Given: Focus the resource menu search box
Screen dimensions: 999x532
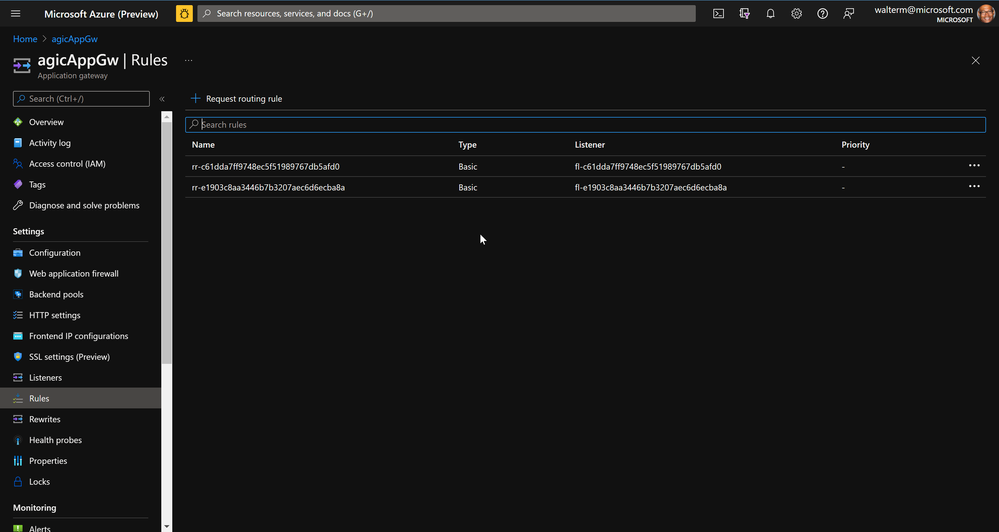Looking at the screenshot, I should click(x=82, y=99).
